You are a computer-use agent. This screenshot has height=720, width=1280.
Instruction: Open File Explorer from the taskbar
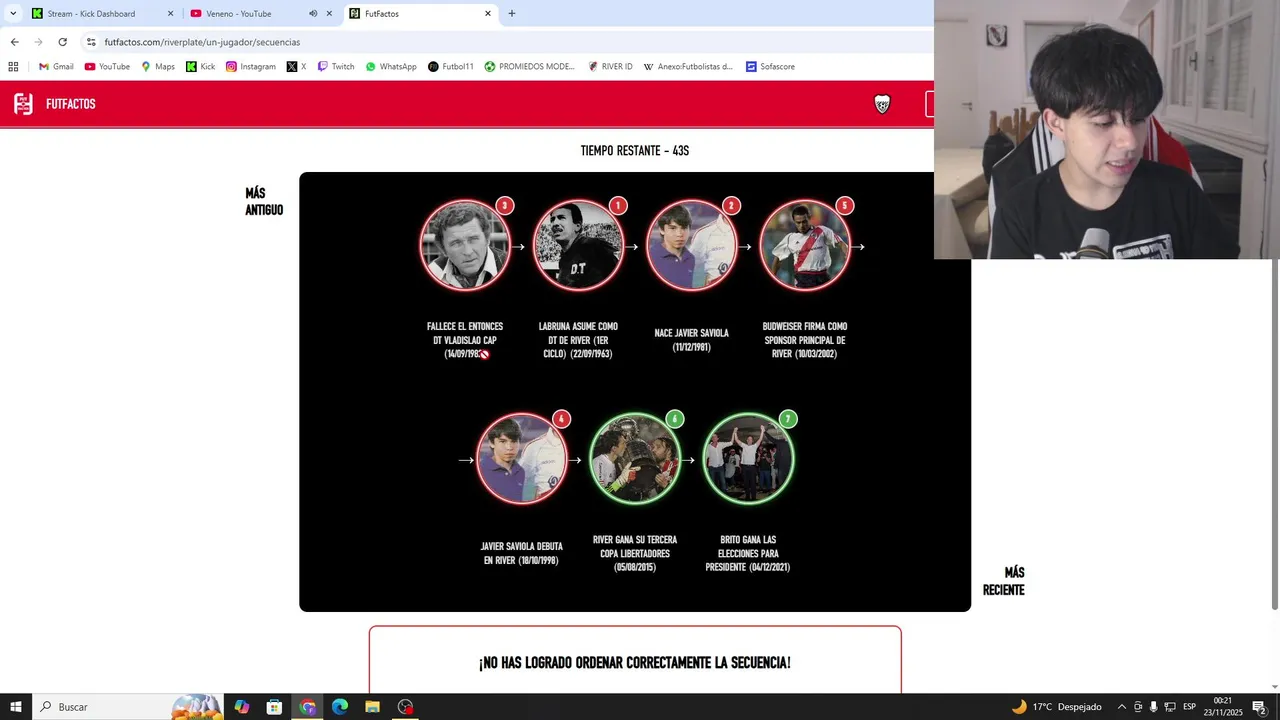pos(372,707)
